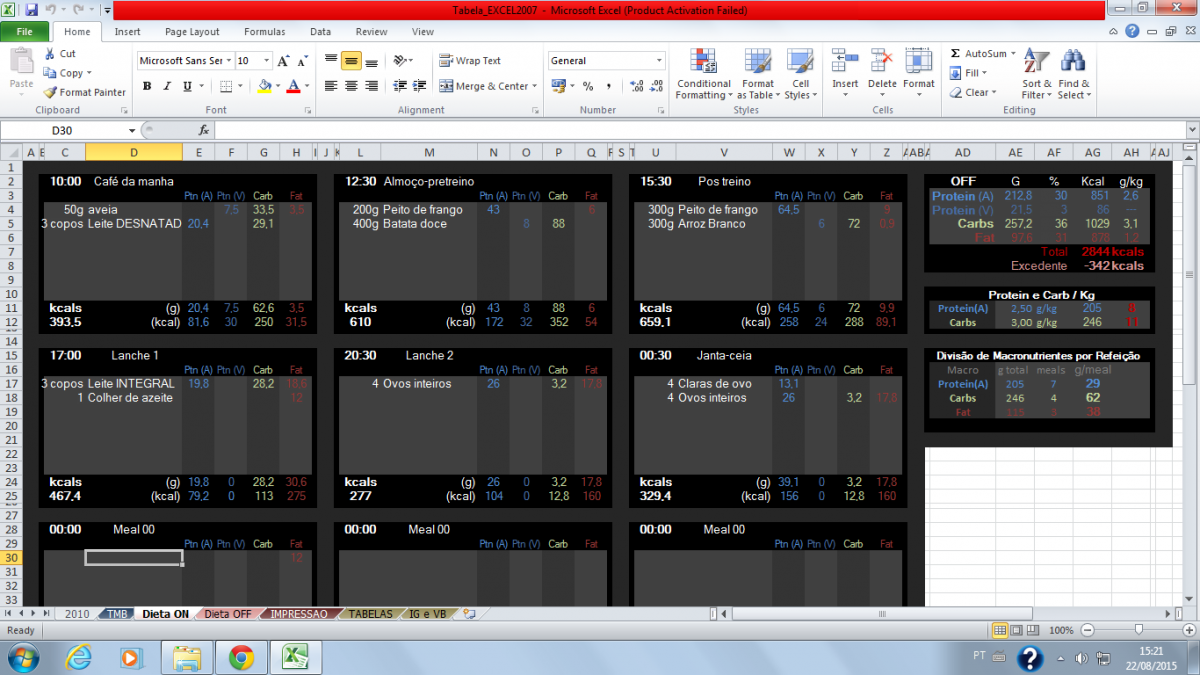1200x675 pixels.
Task: Launch Google Chrome from the taskbar
Action: 240,657
